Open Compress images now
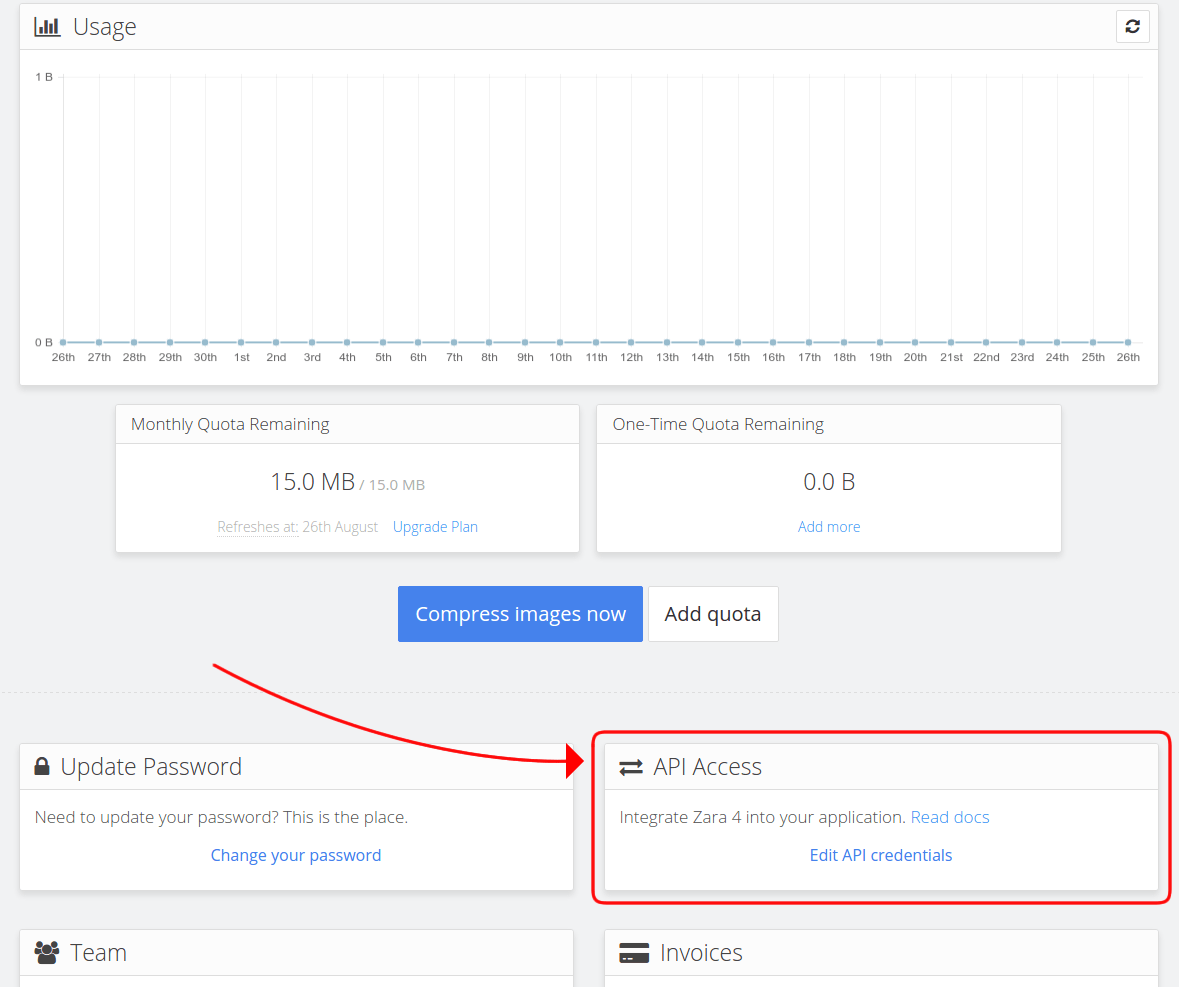The image size is (1179, 987). pyautogui.click(x=520, y=614)
